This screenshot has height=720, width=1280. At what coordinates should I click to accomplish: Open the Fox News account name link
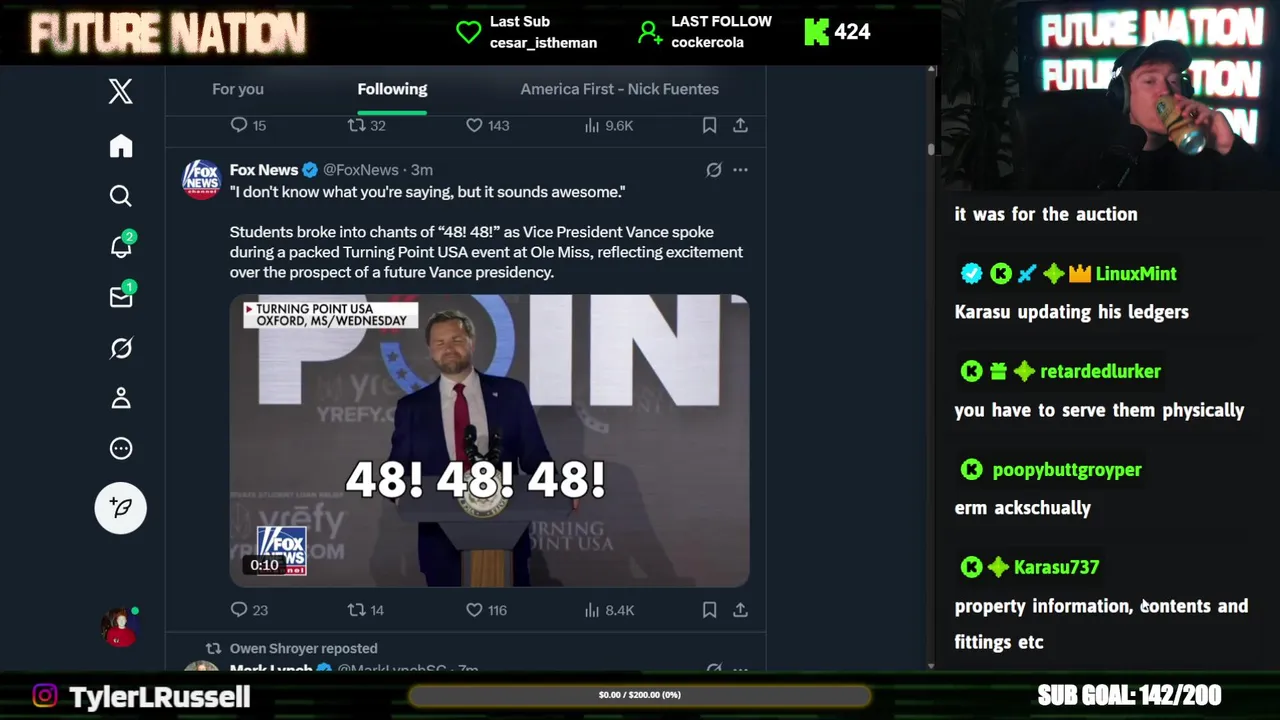[264, 170]
